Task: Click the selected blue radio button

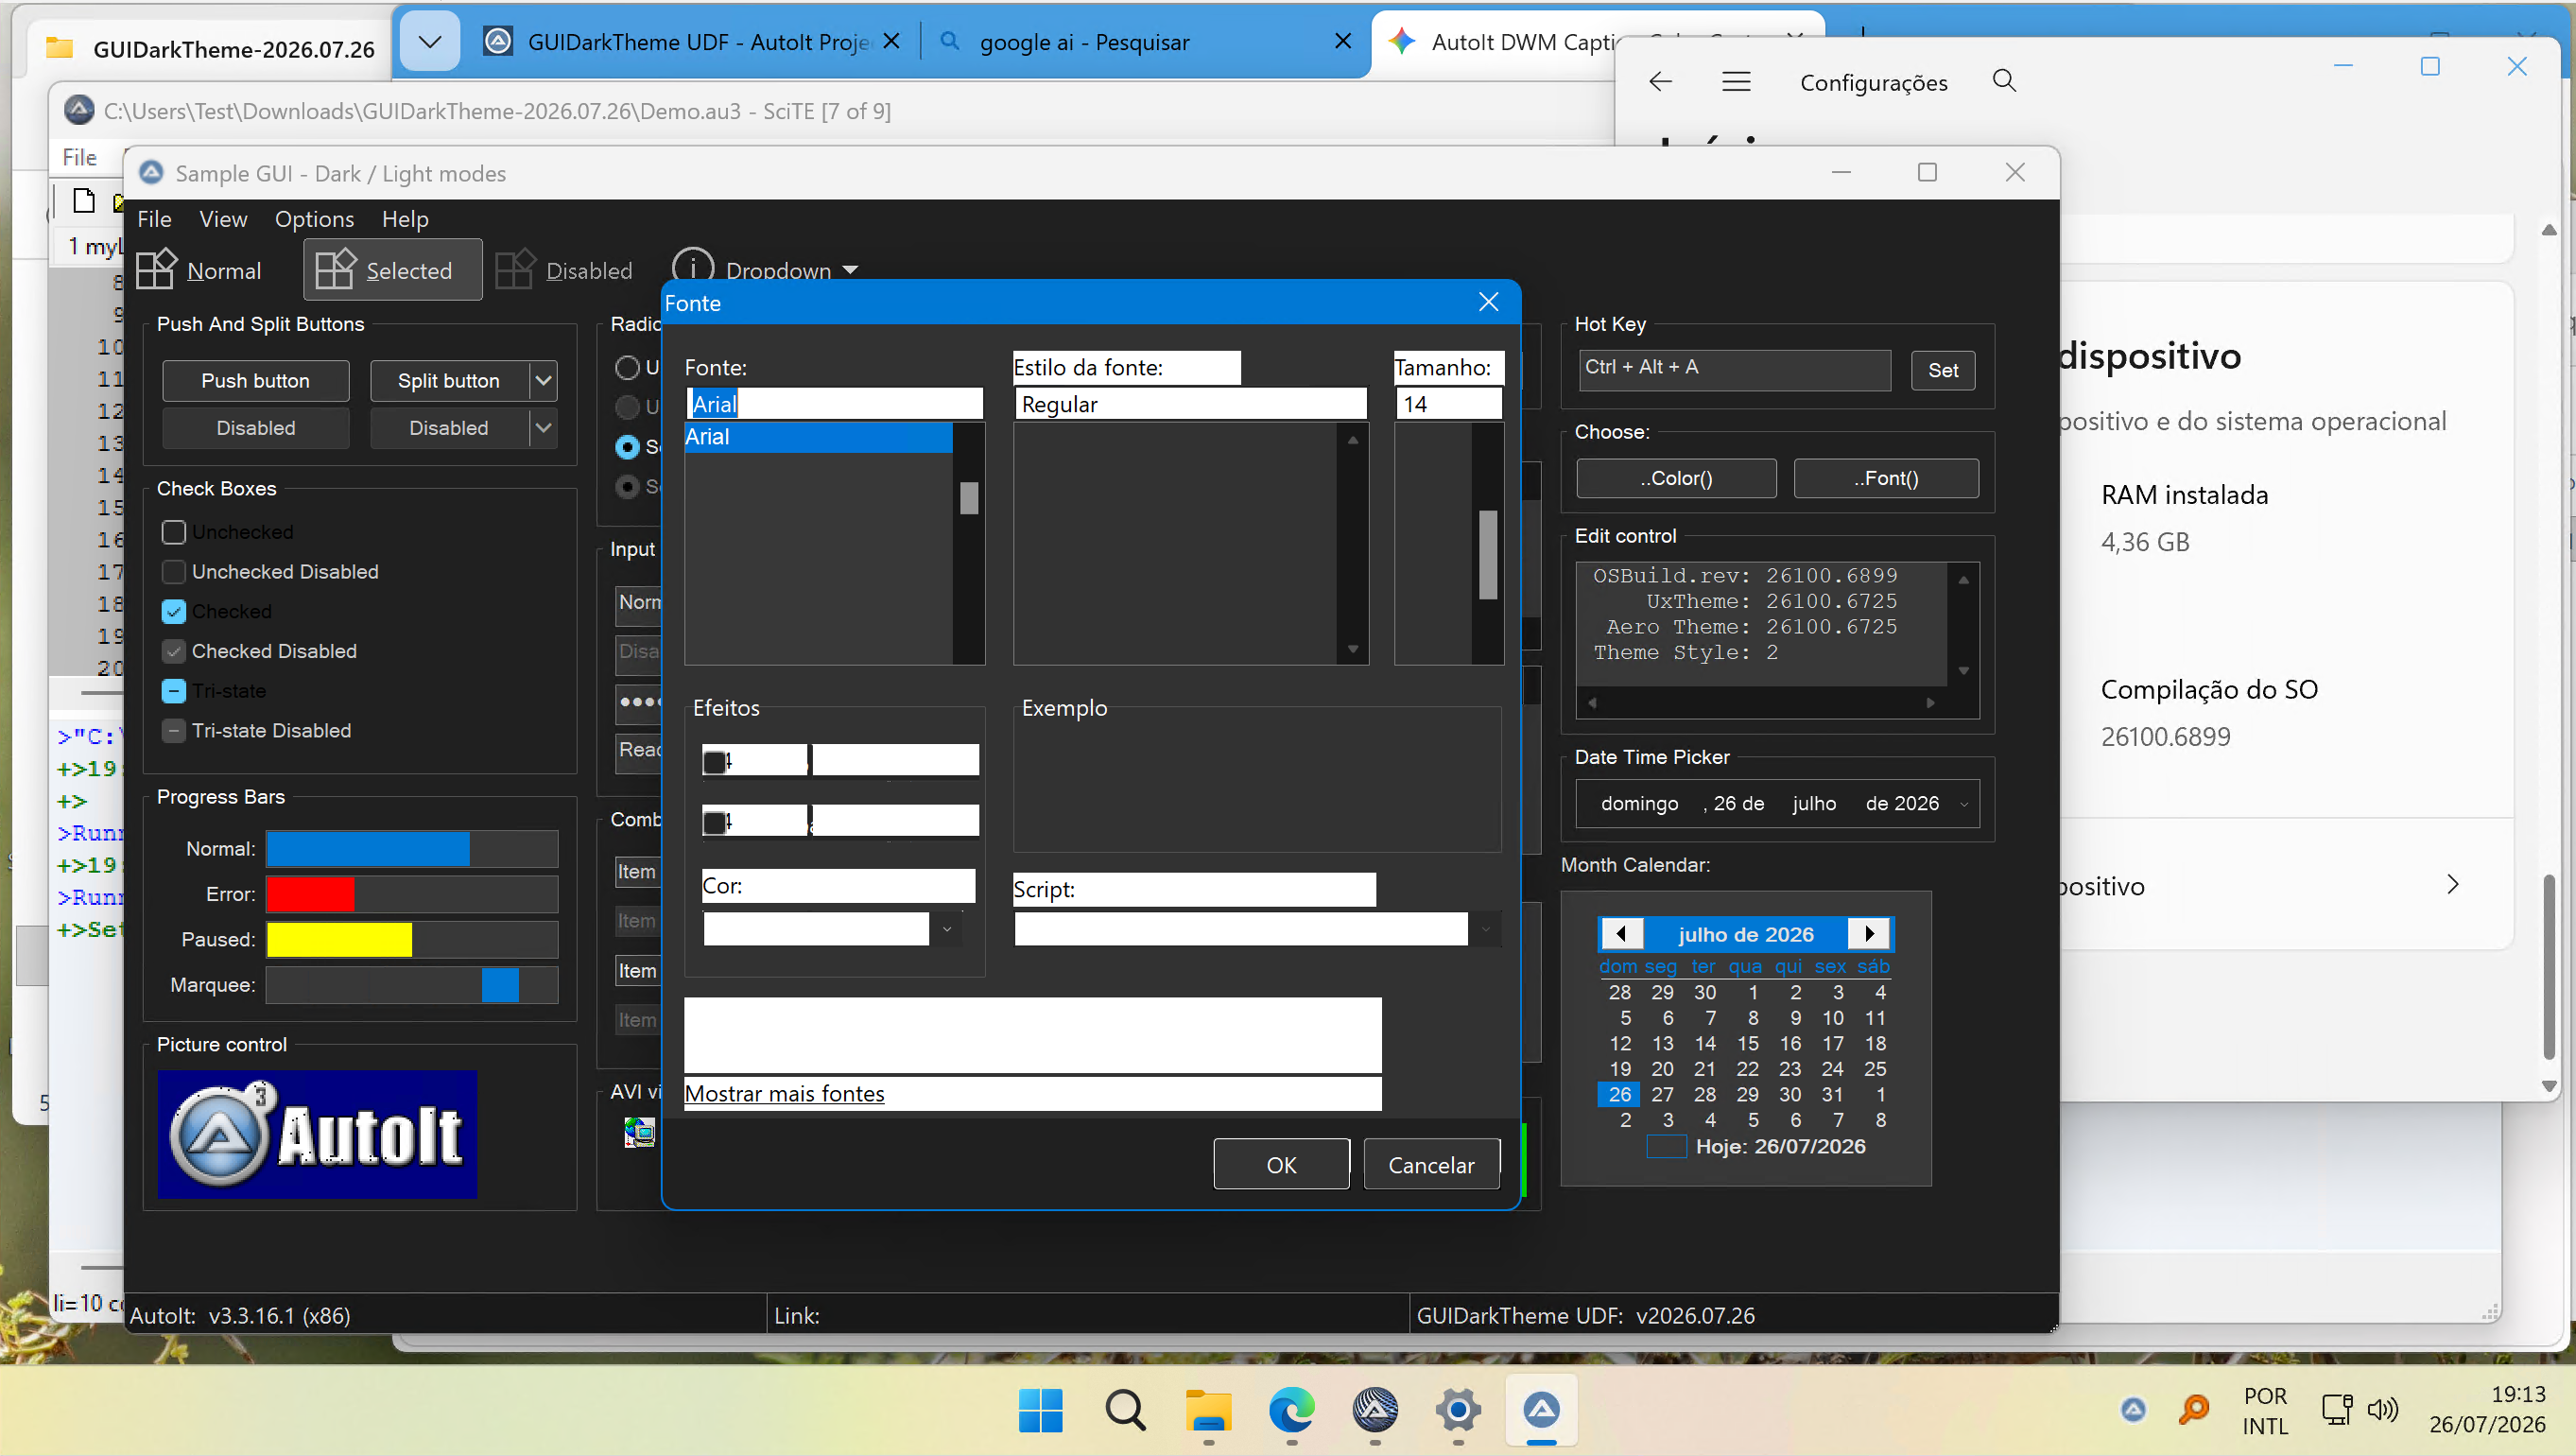Action: point(627,447)
